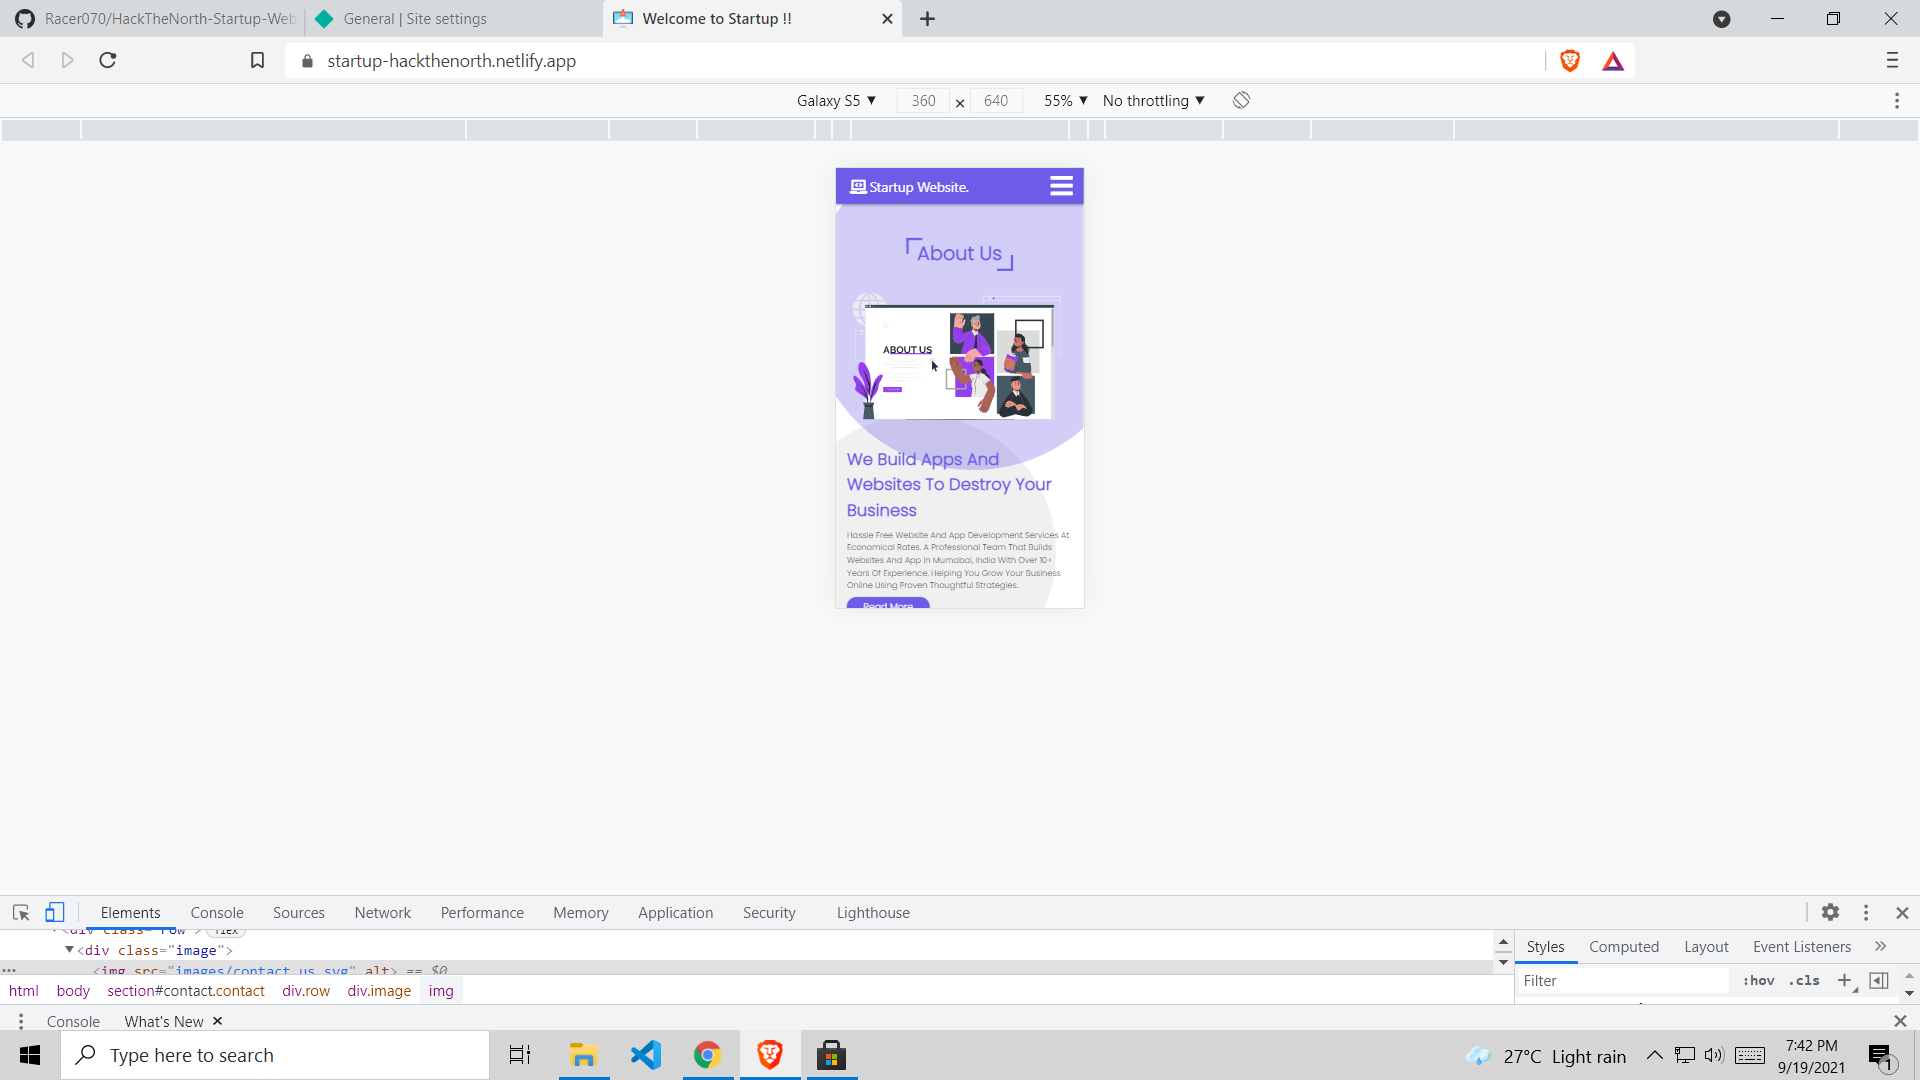Viewport: 1920px width, 1080px height.
Task: Toggle the device toolbar mode
Action: (x=55, y=912)
